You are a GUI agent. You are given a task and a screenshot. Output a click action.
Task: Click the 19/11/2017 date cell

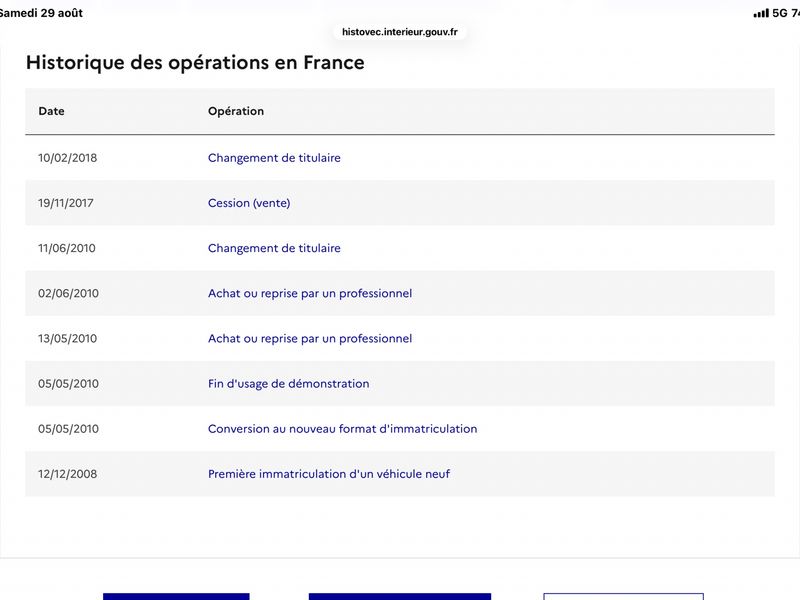point(66,203)
